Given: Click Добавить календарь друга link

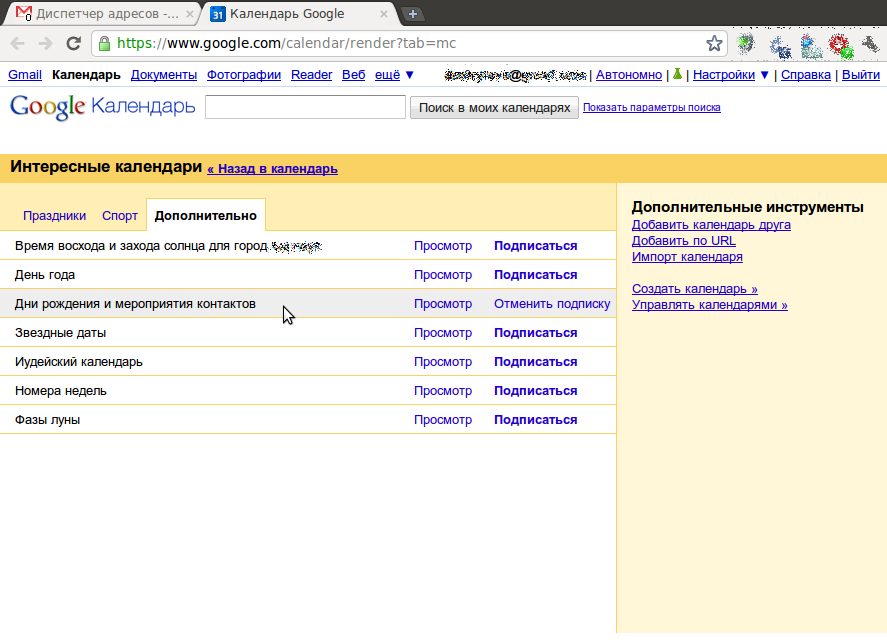Looking at the screenshot, I should (x=711, y=225).
